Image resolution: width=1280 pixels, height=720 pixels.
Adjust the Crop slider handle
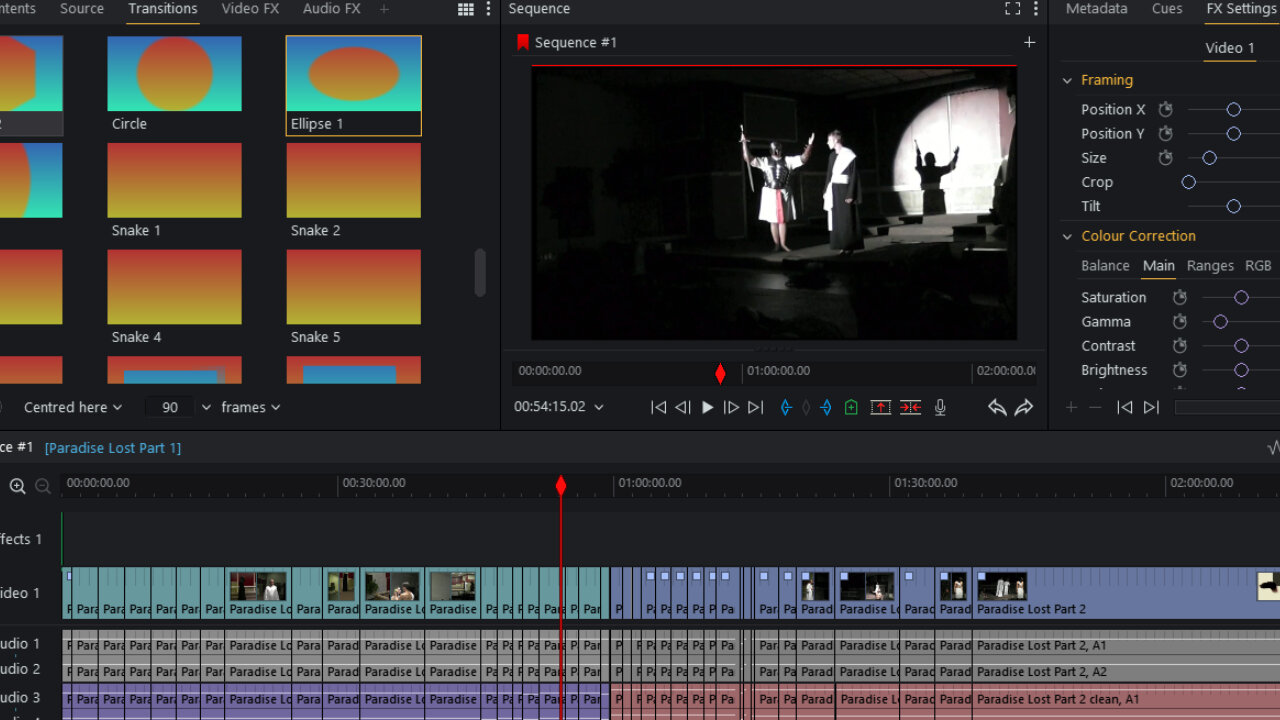coord(1188,182)
